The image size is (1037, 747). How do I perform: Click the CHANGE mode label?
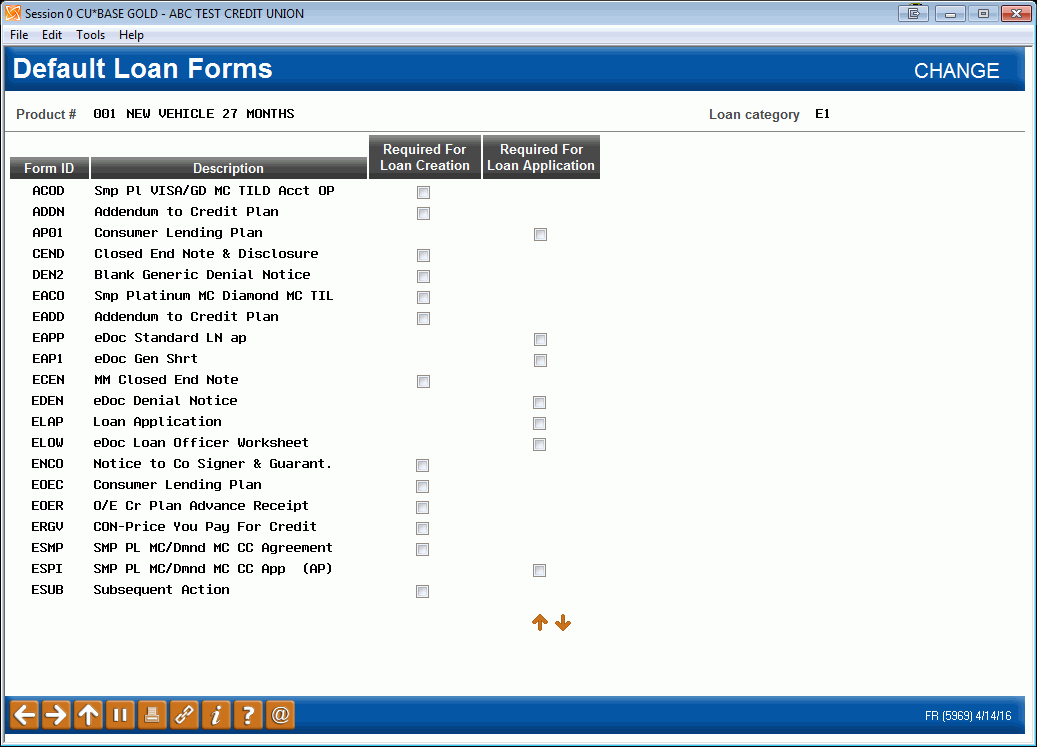[x=956, y=71]
